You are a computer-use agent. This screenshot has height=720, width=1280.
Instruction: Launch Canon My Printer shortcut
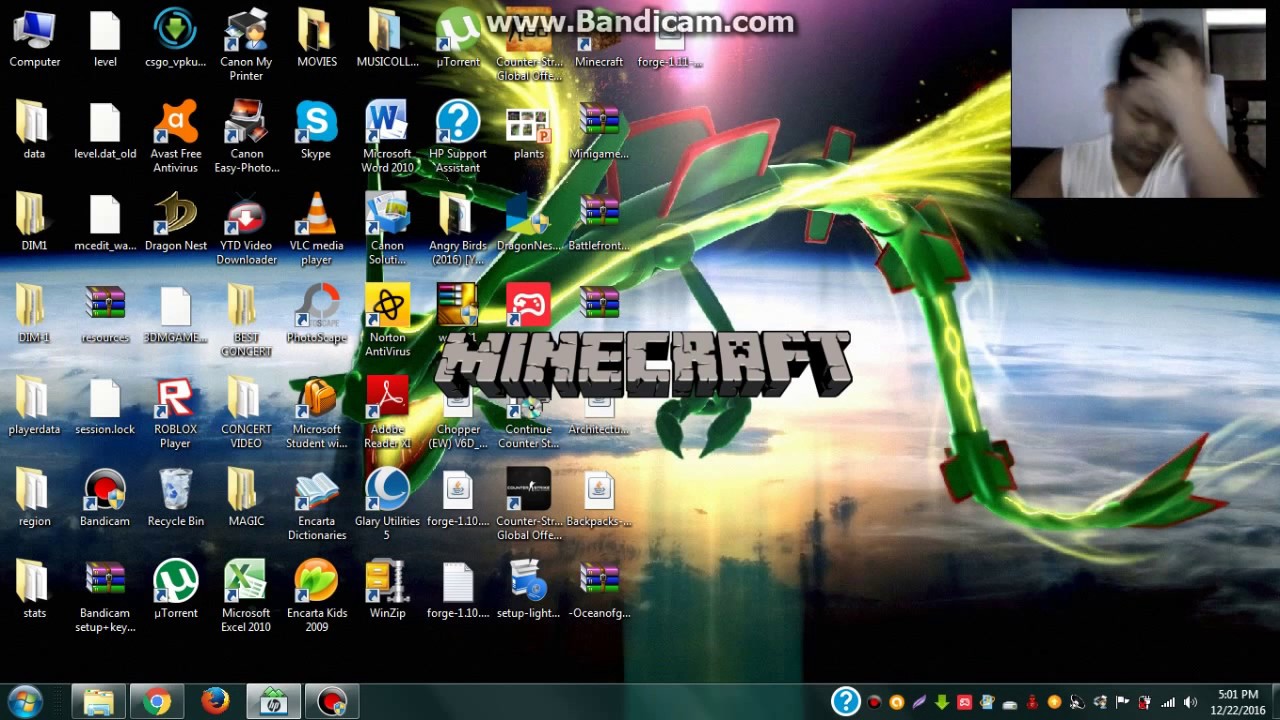(246, 46)
